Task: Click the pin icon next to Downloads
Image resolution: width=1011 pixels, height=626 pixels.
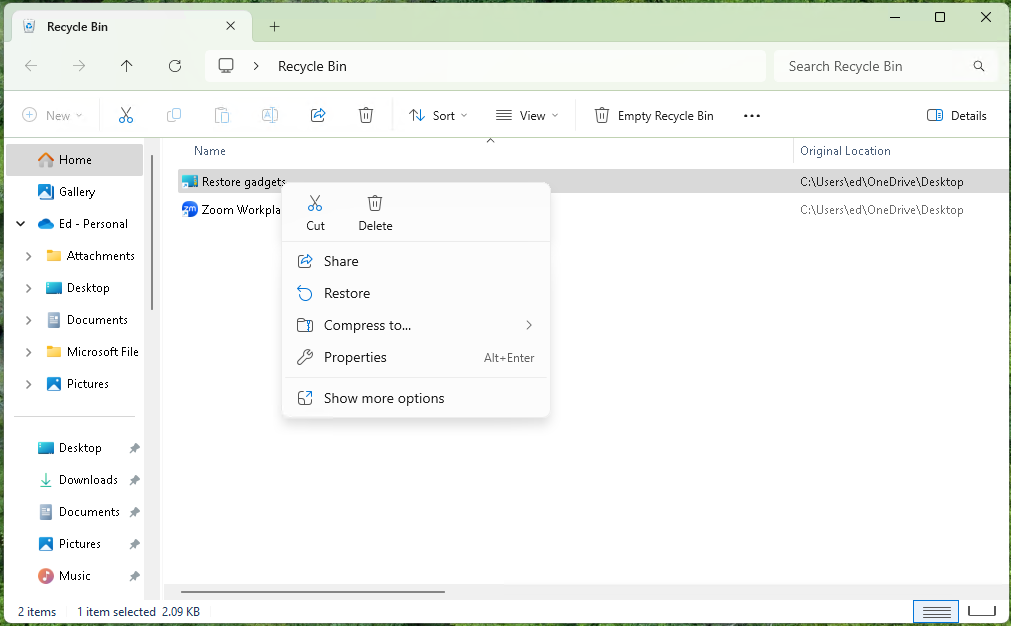Action: click(x=134, y=480)
